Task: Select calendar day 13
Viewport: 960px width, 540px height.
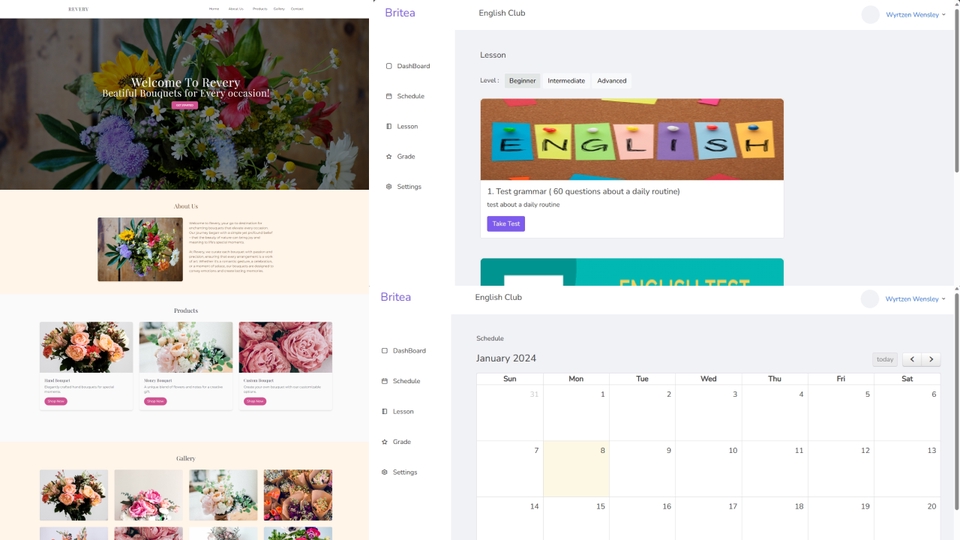Action: point(907,468)
